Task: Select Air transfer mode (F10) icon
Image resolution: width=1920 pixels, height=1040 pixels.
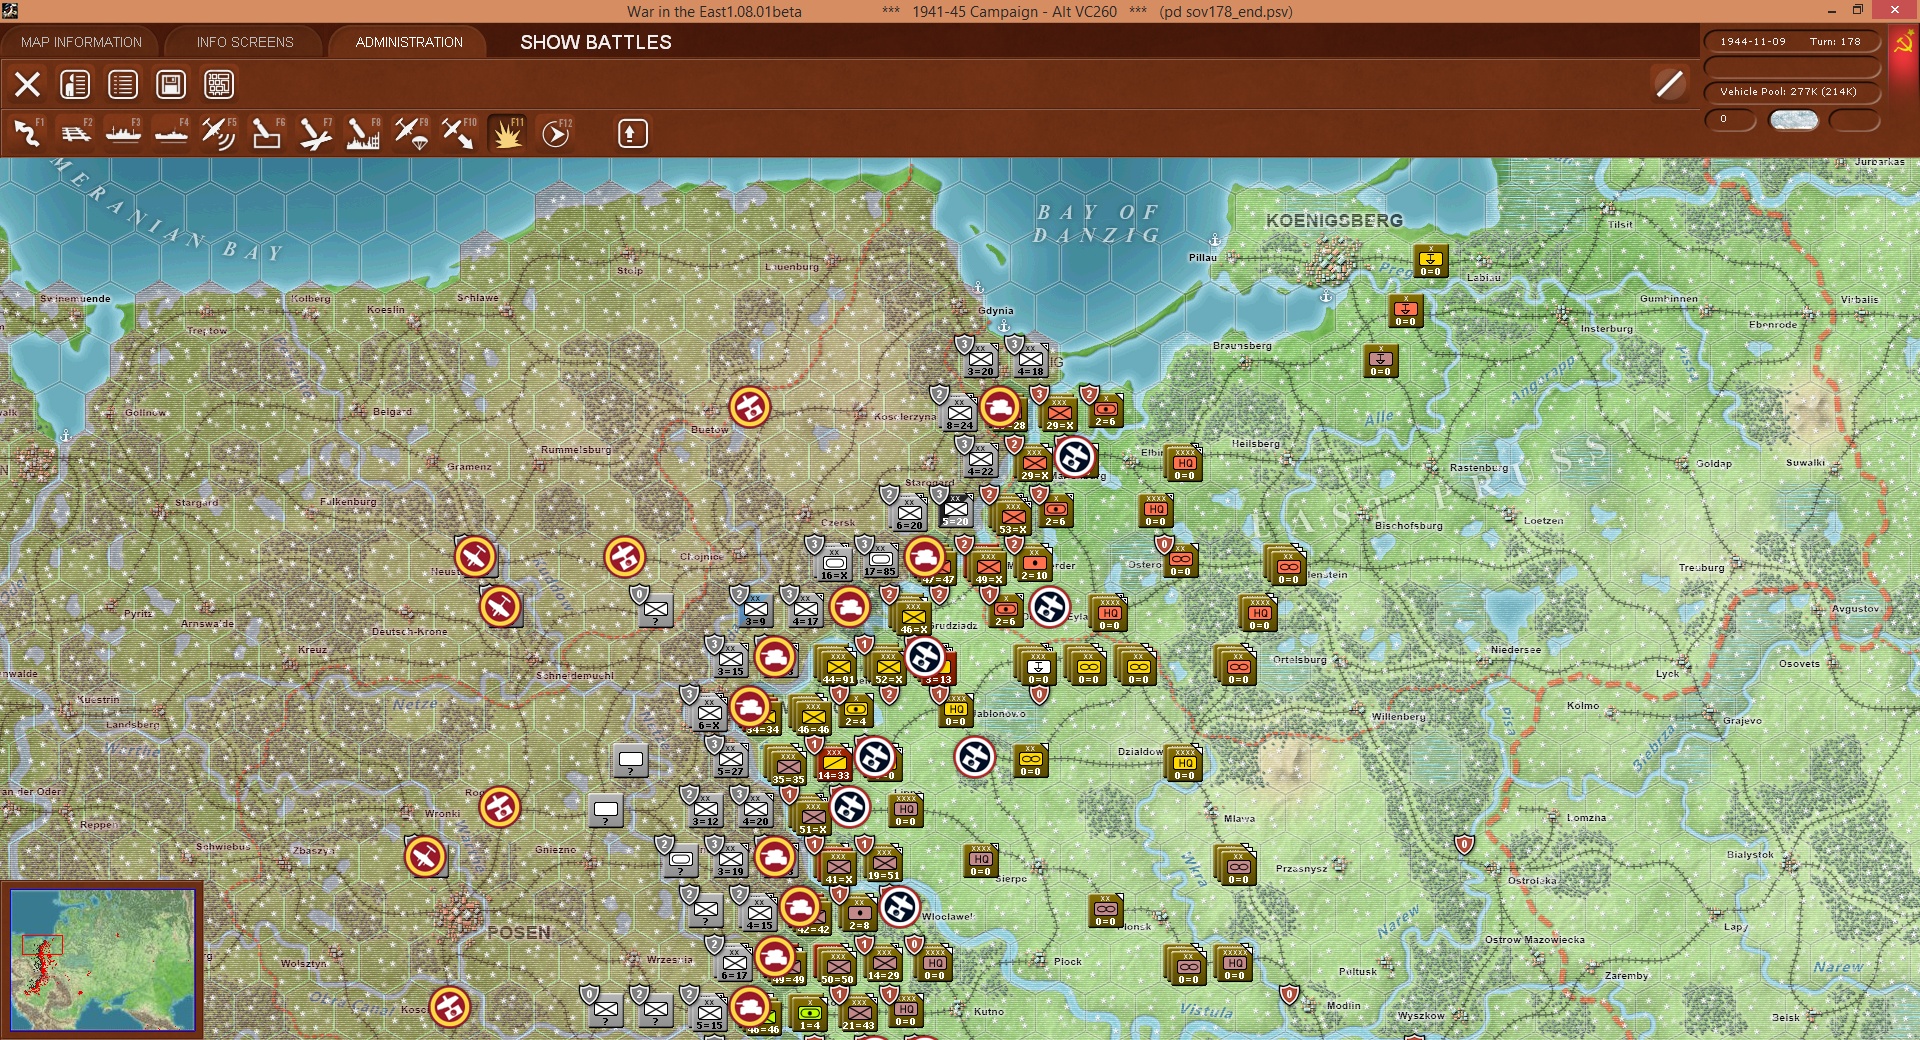Action: coord(459,133)
